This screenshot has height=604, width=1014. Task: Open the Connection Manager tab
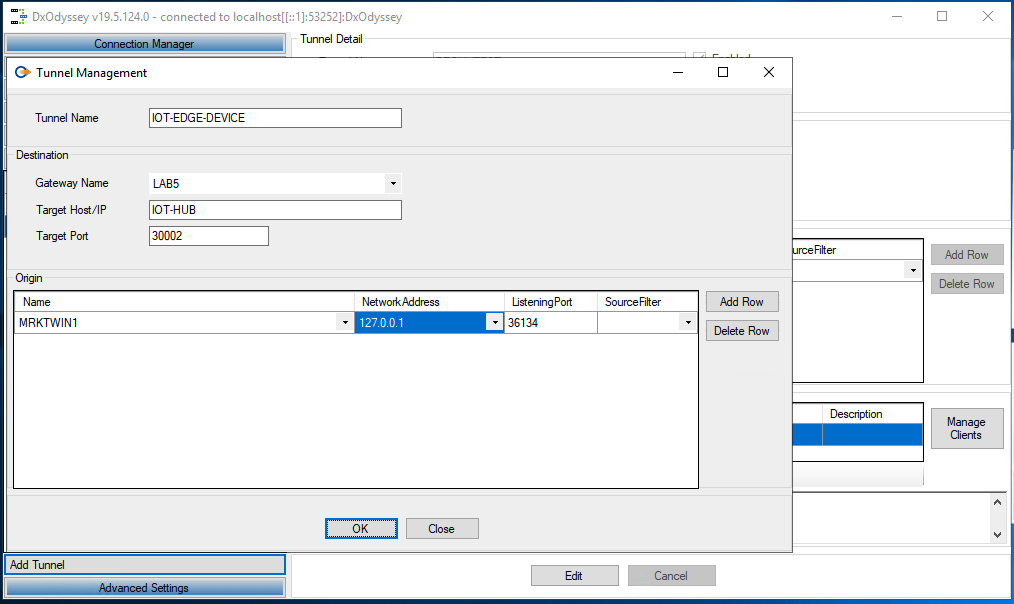pos(144,44)
